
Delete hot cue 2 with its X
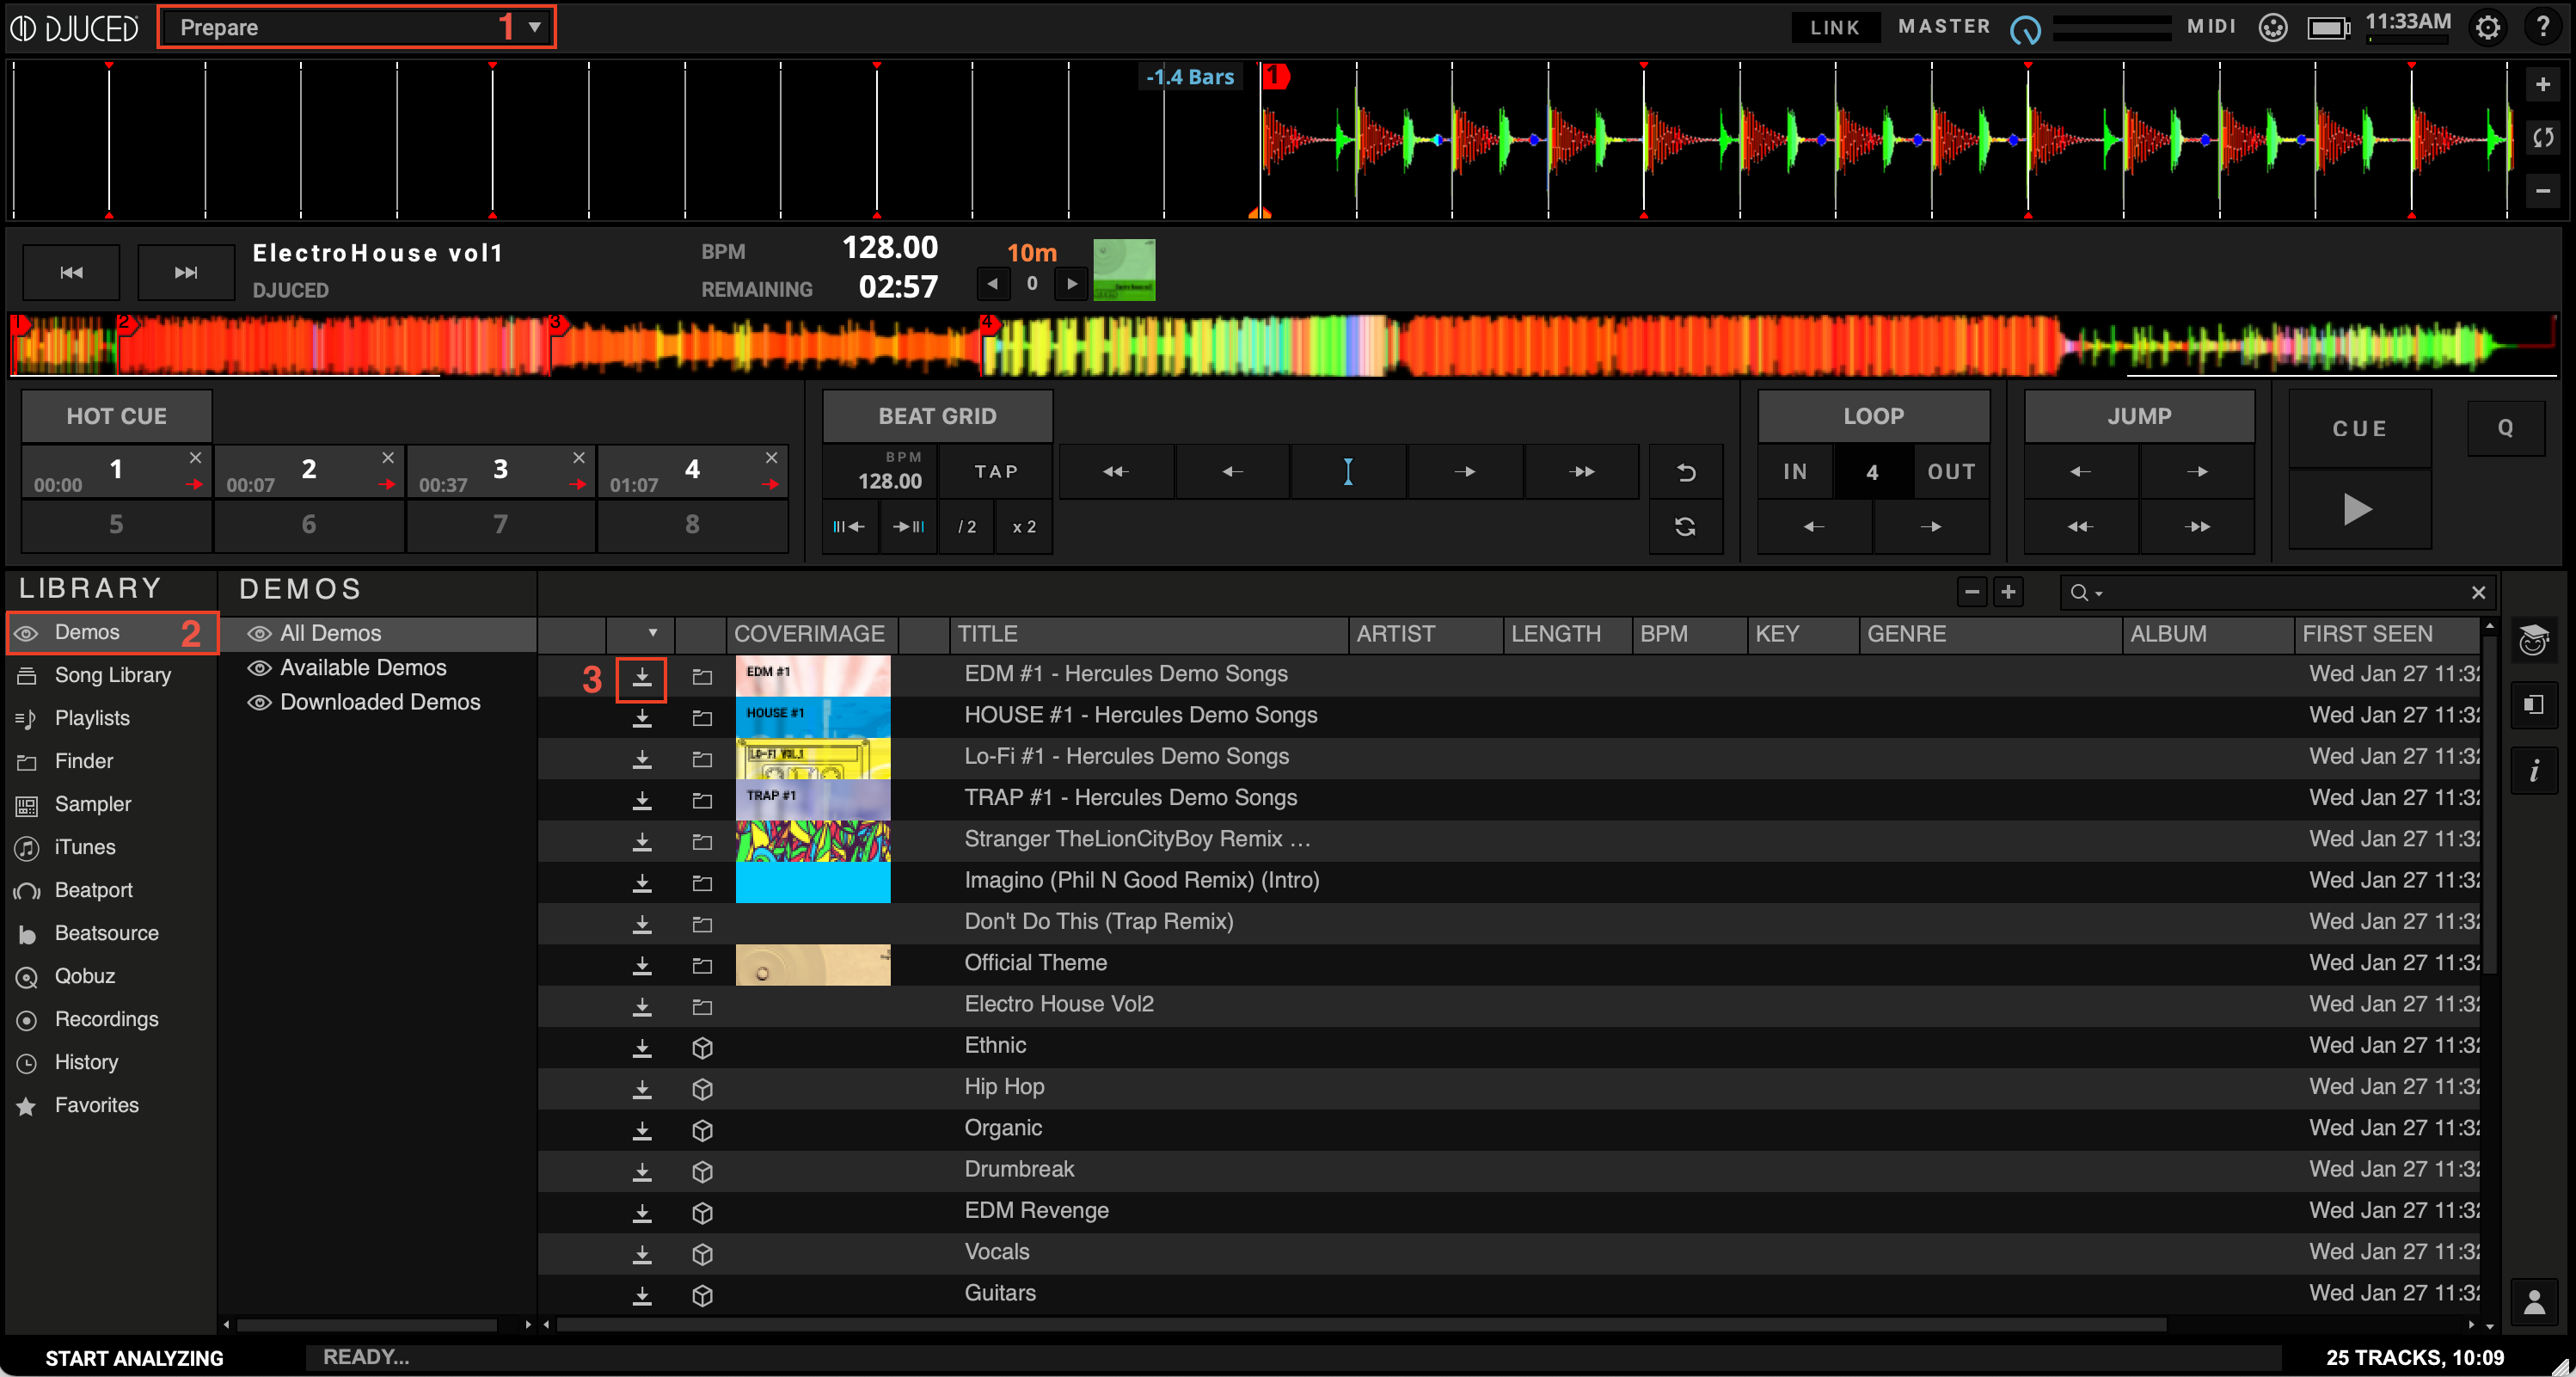tap(387, 457)
